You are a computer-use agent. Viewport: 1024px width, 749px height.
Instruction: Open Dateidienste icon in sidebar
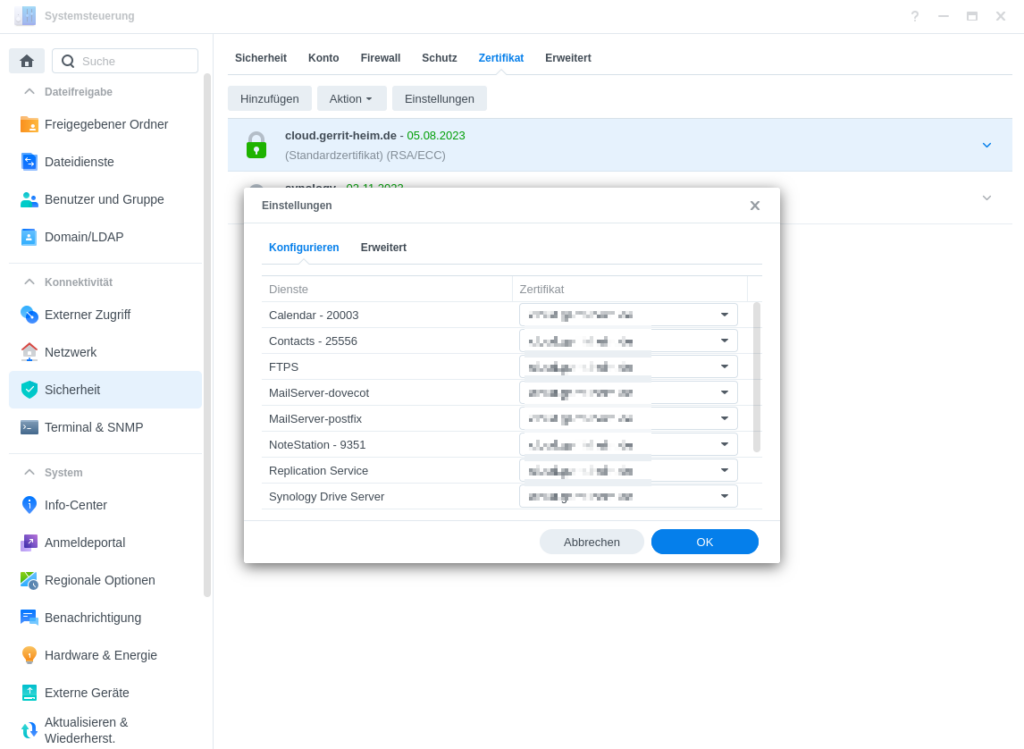tap(29, 161)
